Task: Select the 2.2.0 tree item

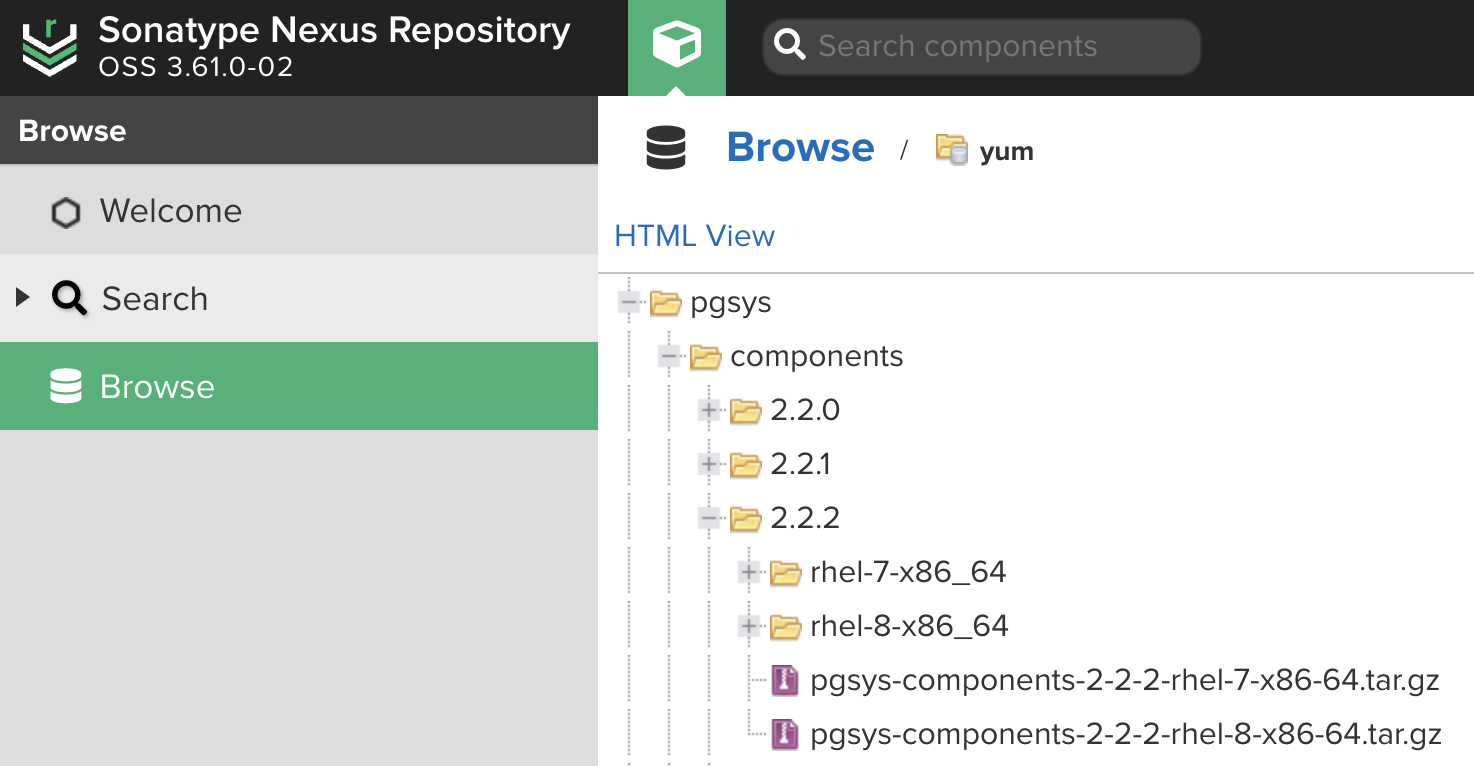Action: [804, 410]
